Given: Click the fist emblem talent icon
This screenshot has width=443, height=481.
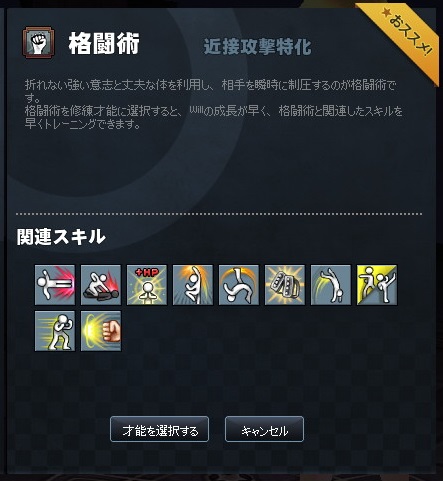Looking at the screenshot, I should click(39, 43).
